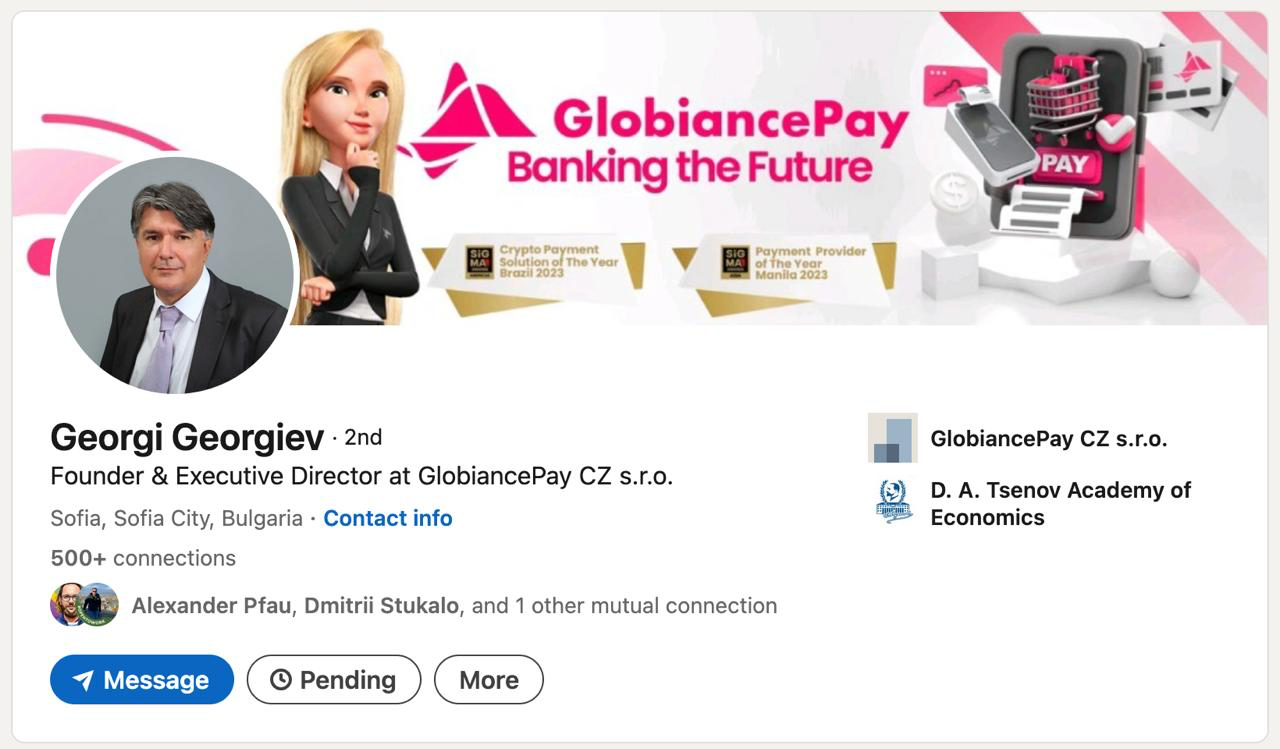Click the Pending invitation button label
1280x749 pixels.
coord(347,680)
